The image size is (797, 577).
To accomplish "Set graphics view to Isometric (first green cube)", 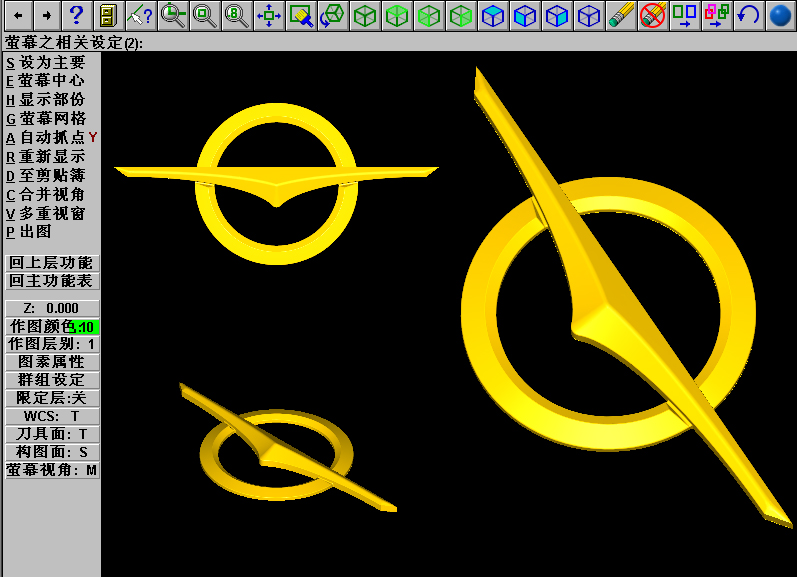I will click(365, 15).
